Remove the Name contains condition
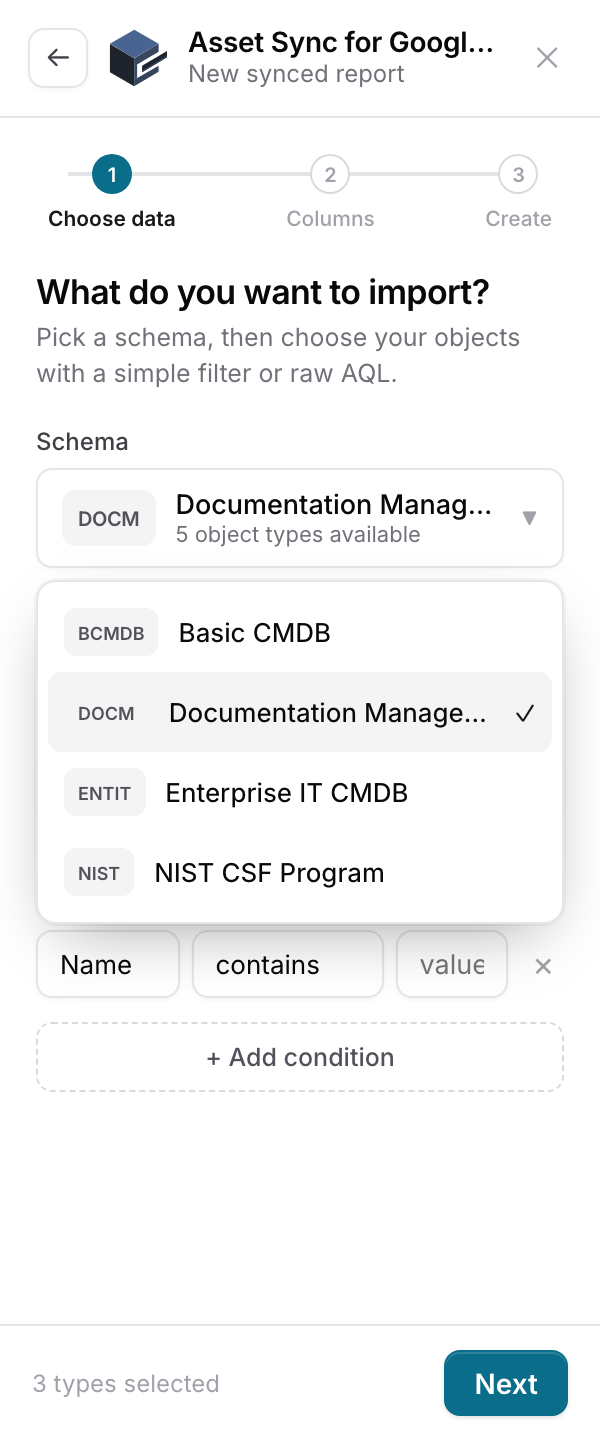The height and width of the screenshot is (1440, 600). point(543,966)
